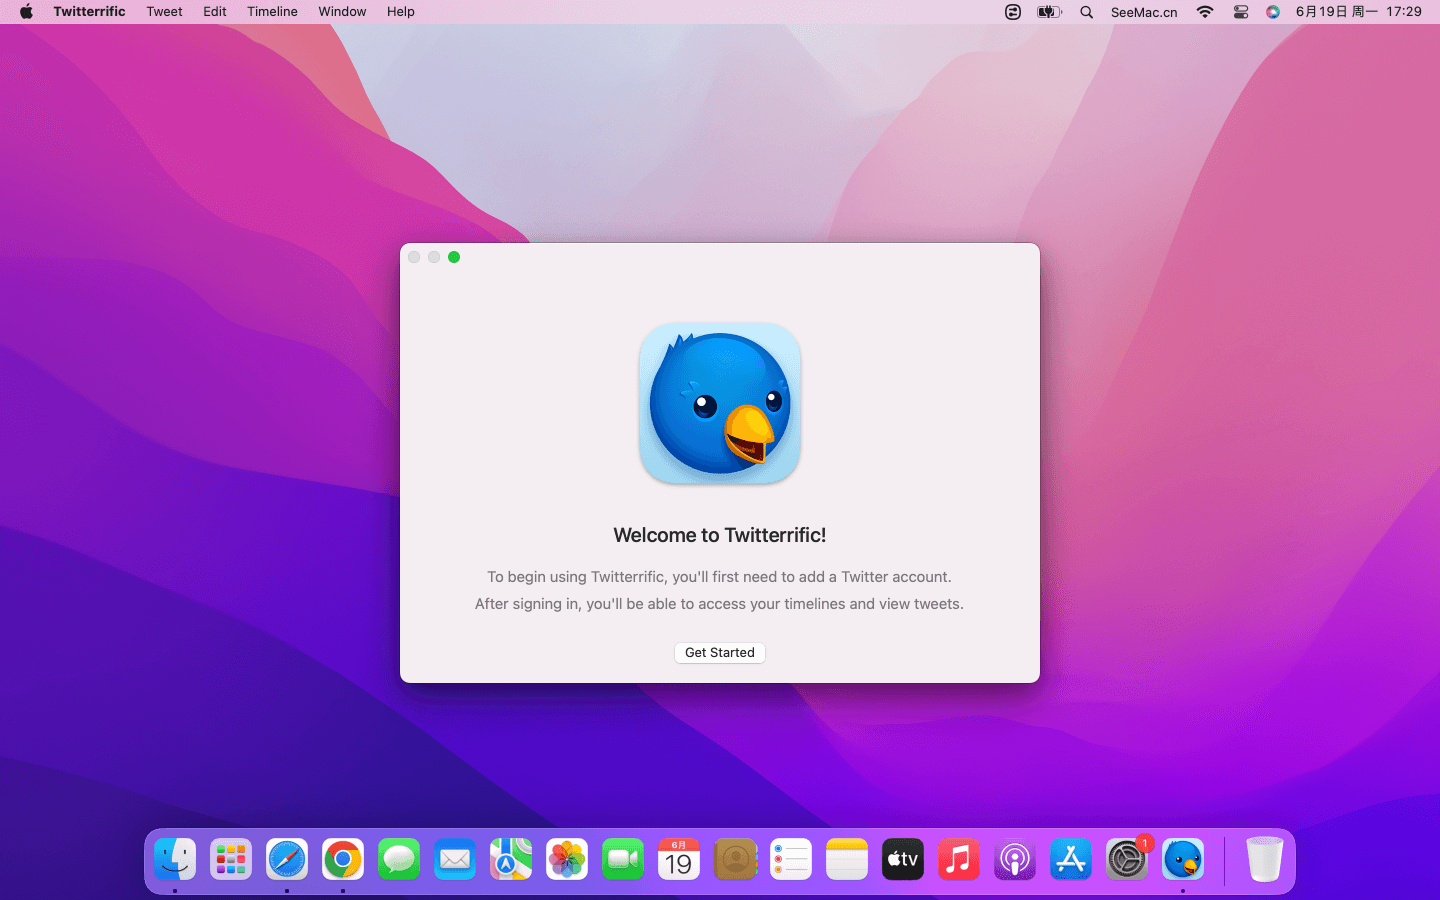Open Notes from the Dock
This screenshot has height=900, width=1440.
(x=847, y=859)
